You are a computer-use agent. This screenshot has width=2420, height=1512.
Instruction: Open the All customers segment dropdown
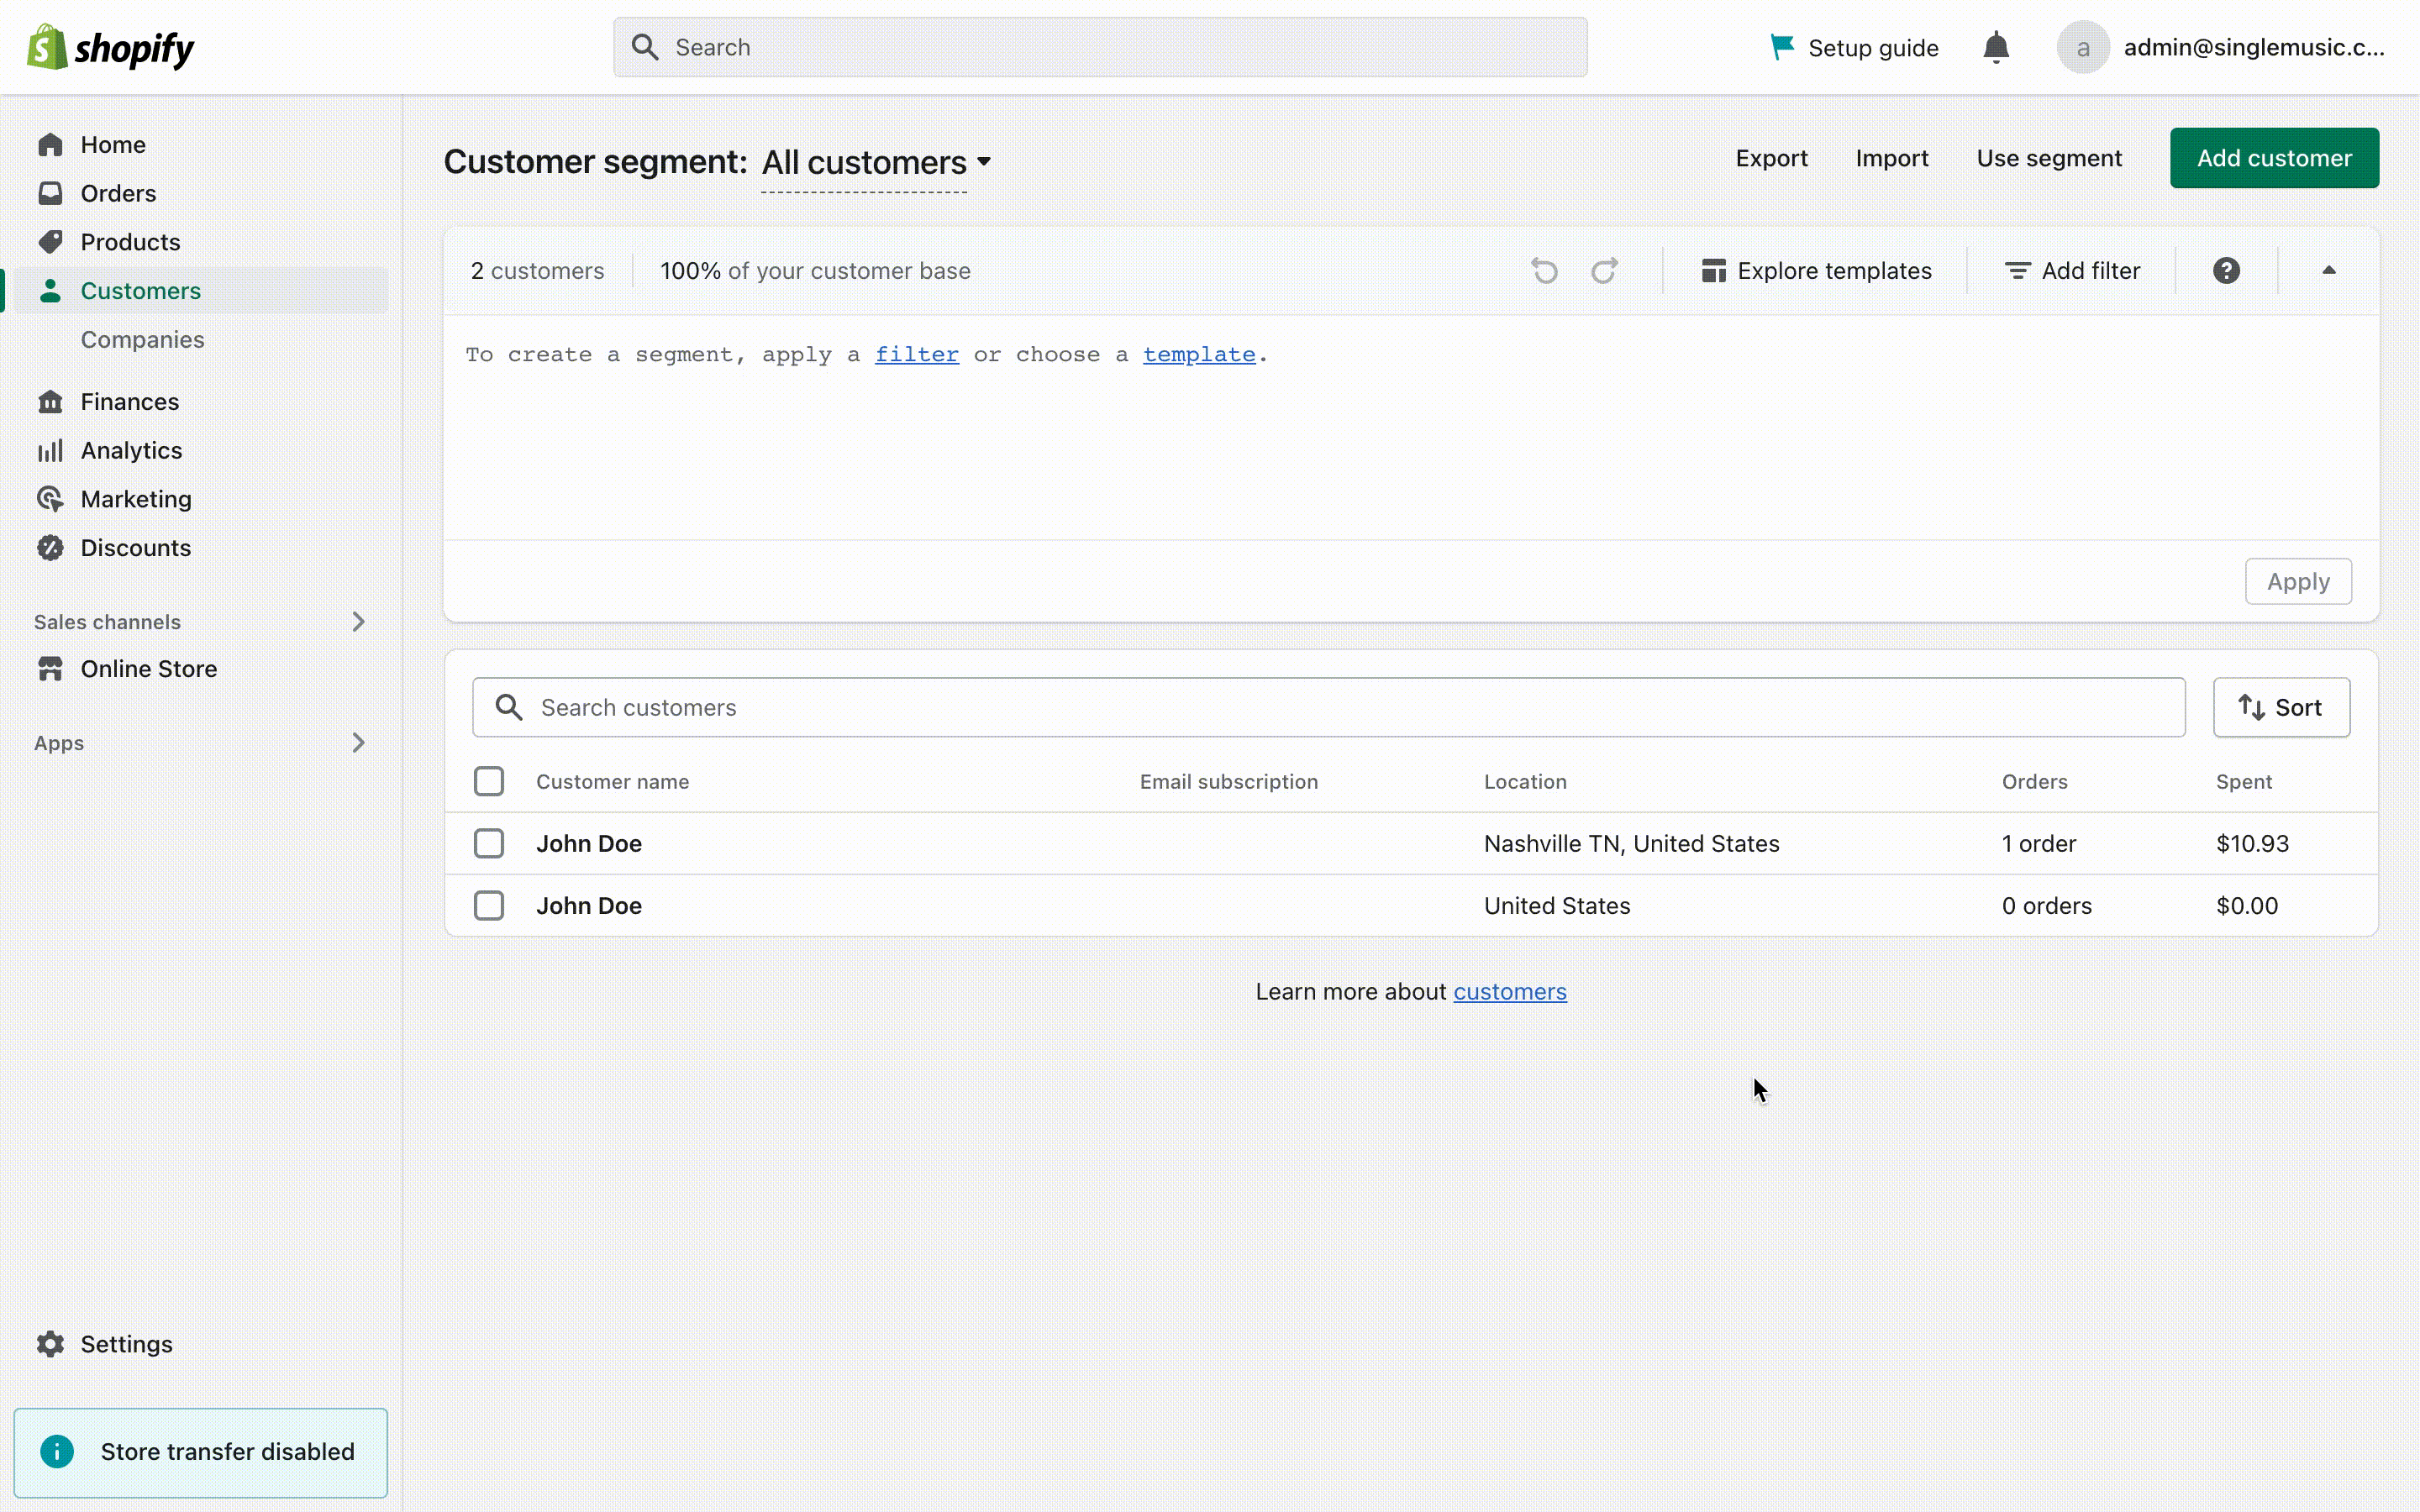pos(876,163)
